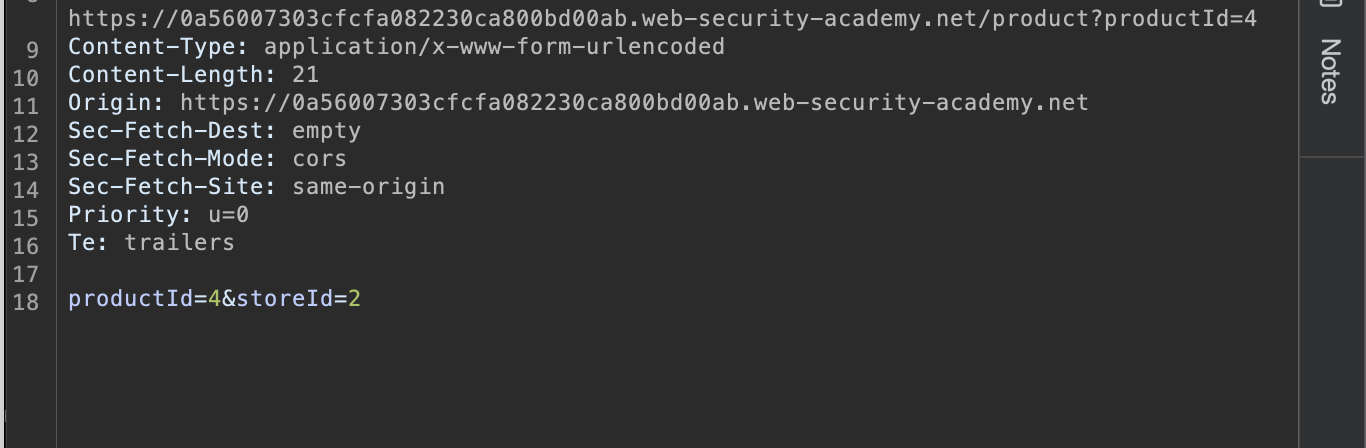Click the Sec-Fetch-Site same-origin value
This screenshot has width=1366, height=448.
pyautogui.click(x=368, y=186)
